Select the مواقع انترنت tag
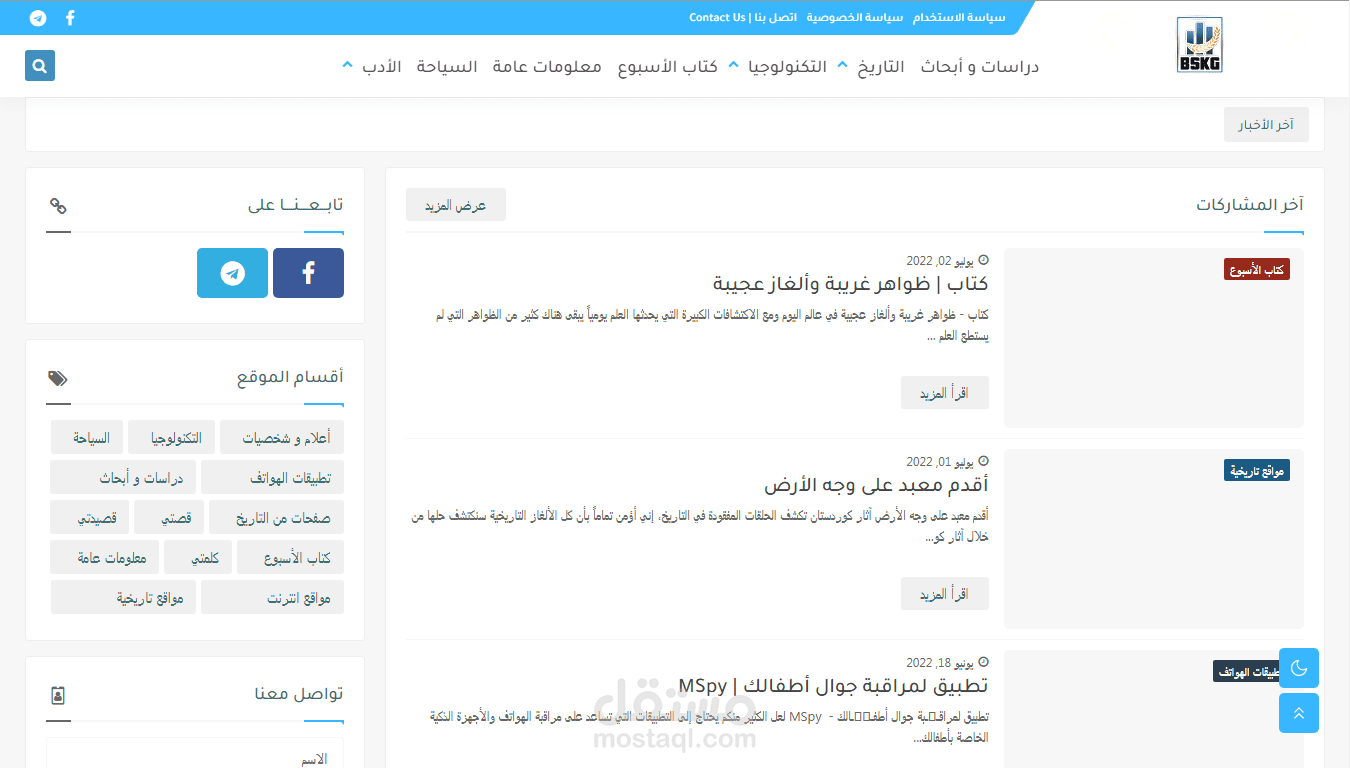Screen dimensions: 1350x768 click(272, 597)
